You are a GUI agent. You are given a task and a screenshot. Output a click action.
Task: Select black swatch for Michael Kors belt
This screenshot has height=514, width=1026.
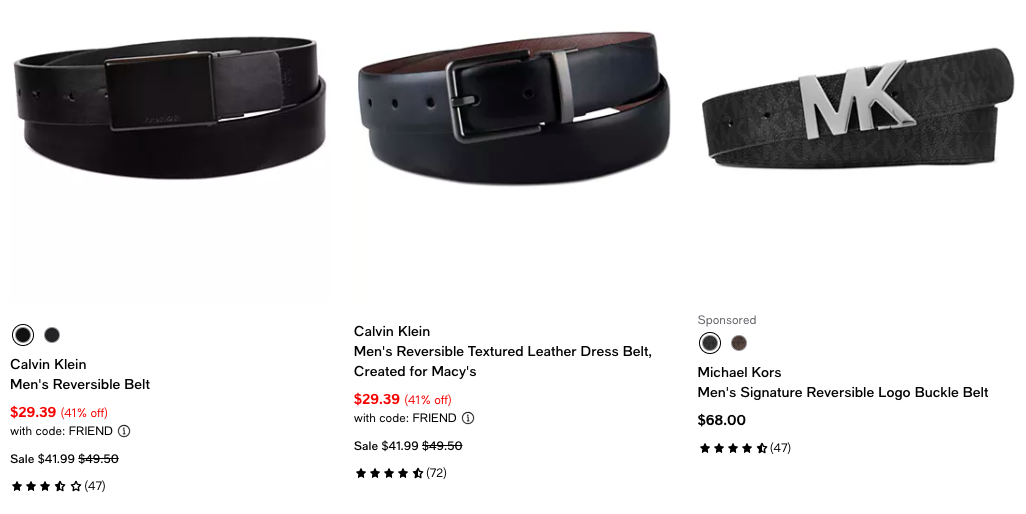click(710, 343)
